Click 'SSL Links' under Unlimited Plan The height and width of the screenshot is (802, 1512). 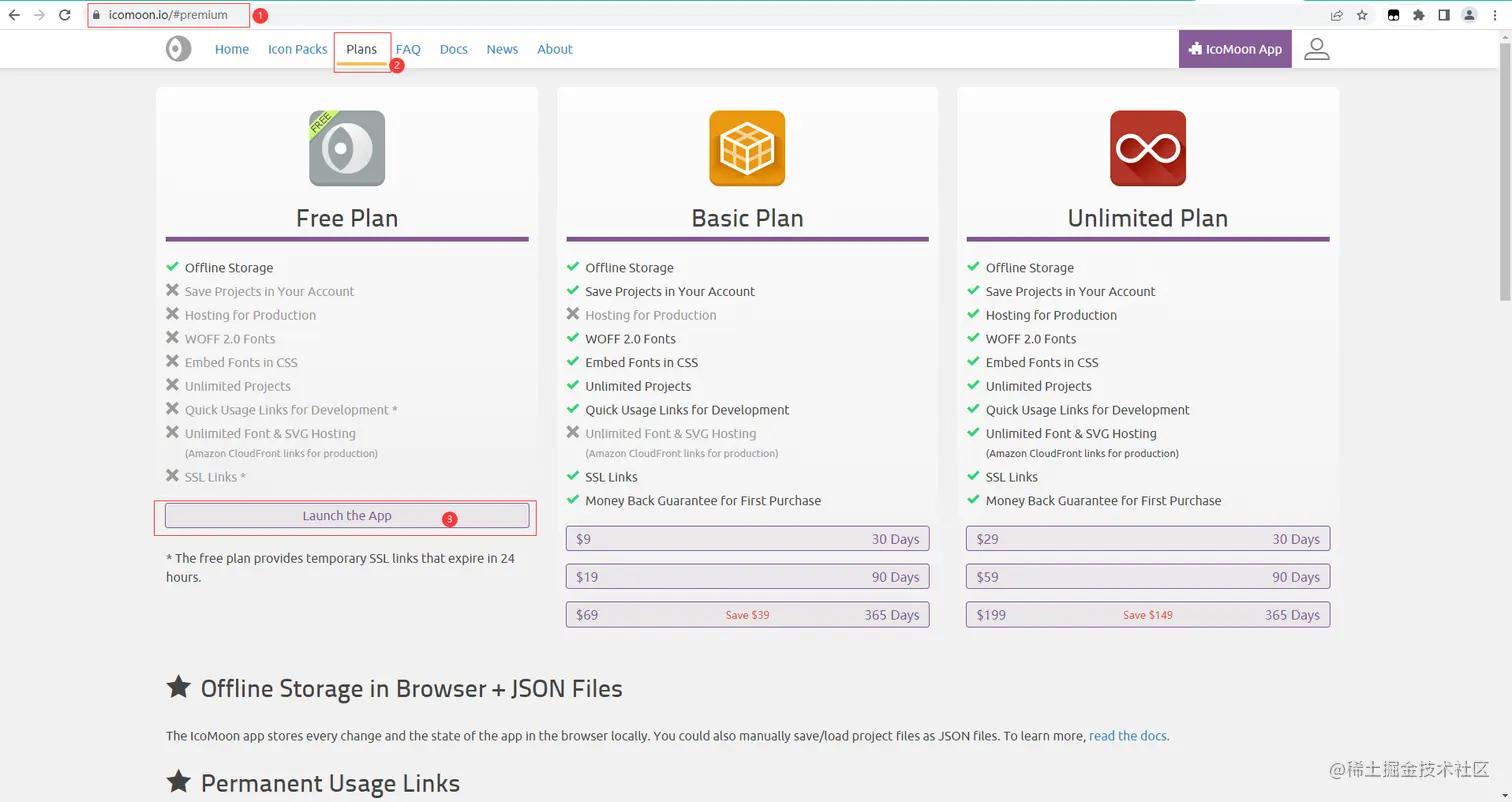[1012, 477]
